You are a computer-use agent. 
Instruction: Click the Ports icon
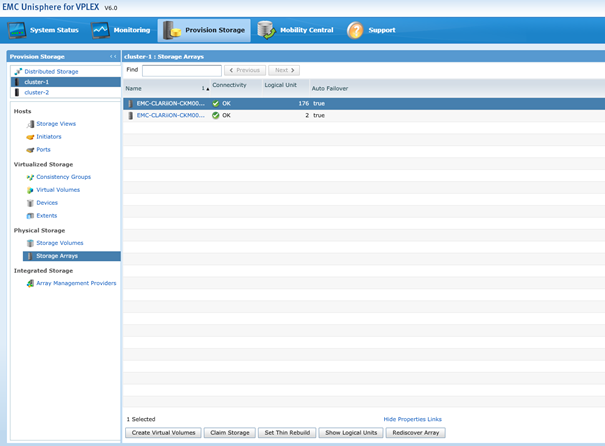point(30,150)
